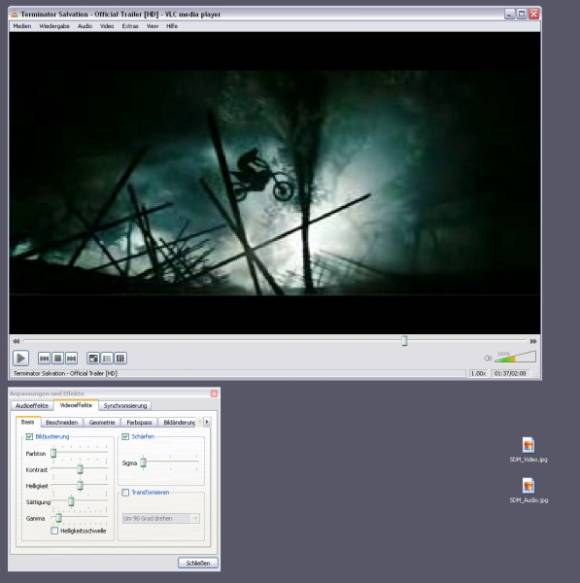Slow down playback with left seek arrow

click(16, 341)
